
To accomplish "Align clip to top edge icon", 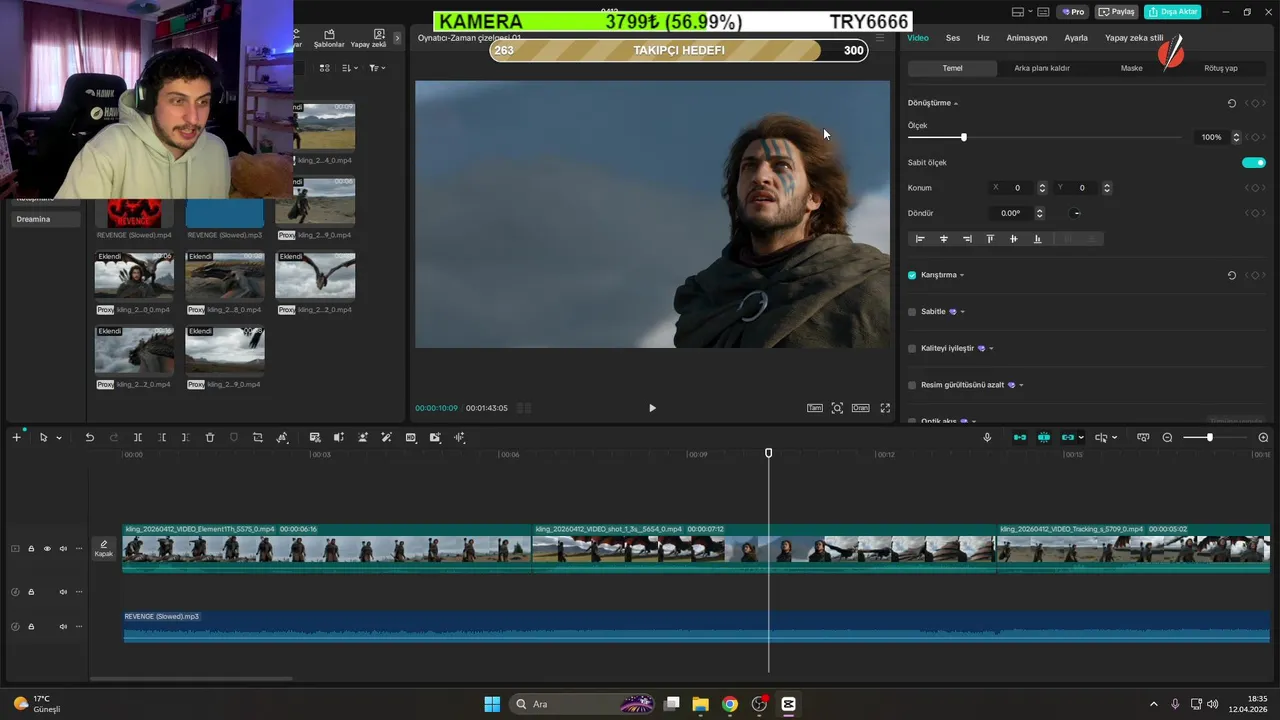I will (990, 239).
